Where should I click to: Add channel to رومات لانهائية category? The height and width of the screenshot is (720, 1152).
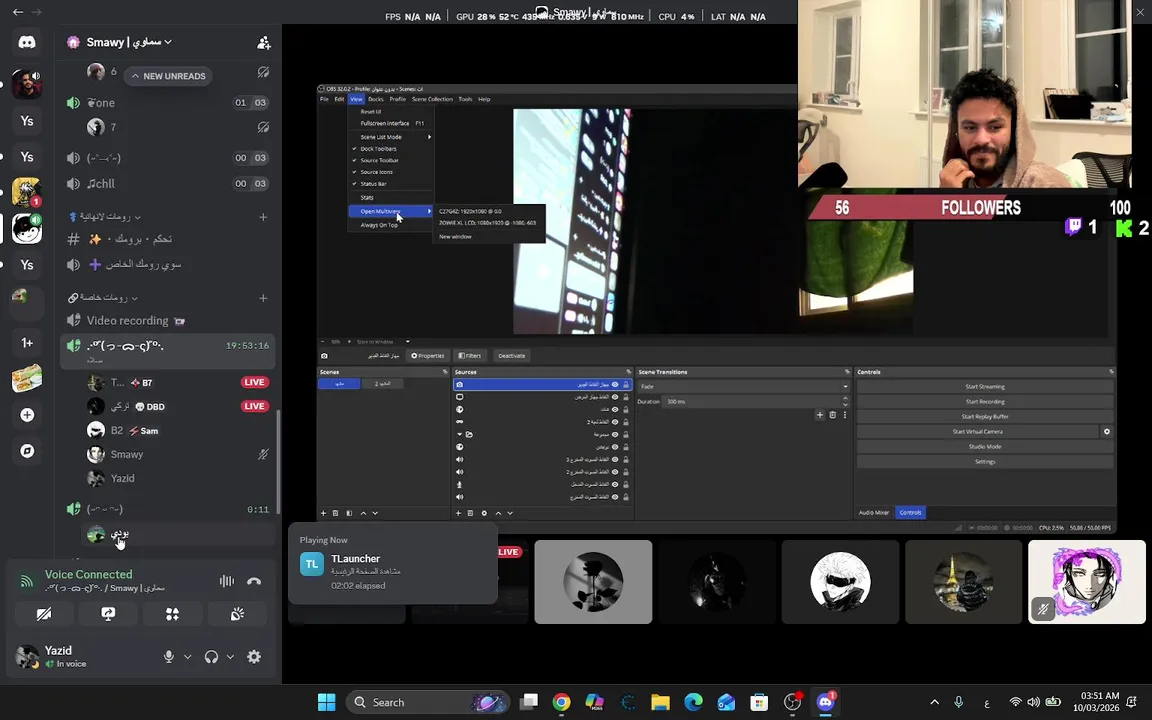(263, 217)
